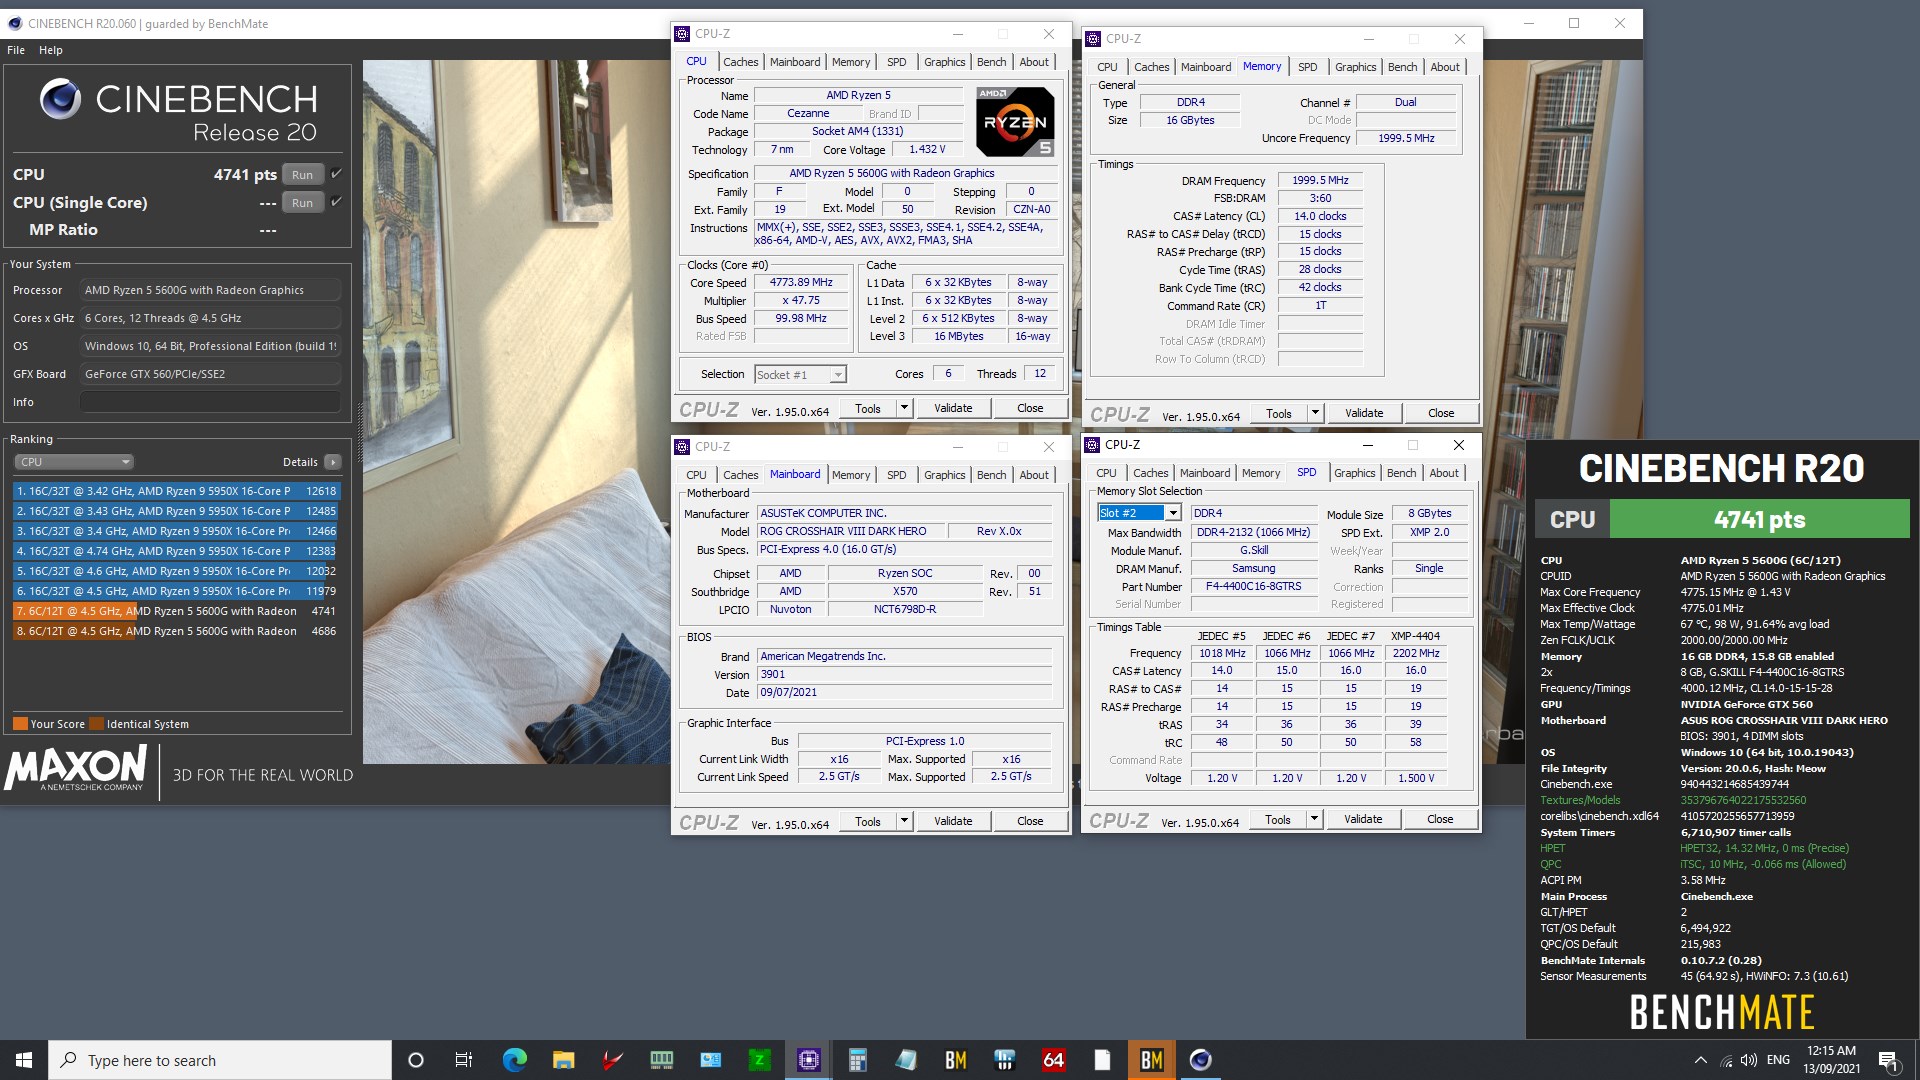Viewport: 1920px width, 1080px height.
Task: Run the CPU multi-core benchmark
Action: 302,174
